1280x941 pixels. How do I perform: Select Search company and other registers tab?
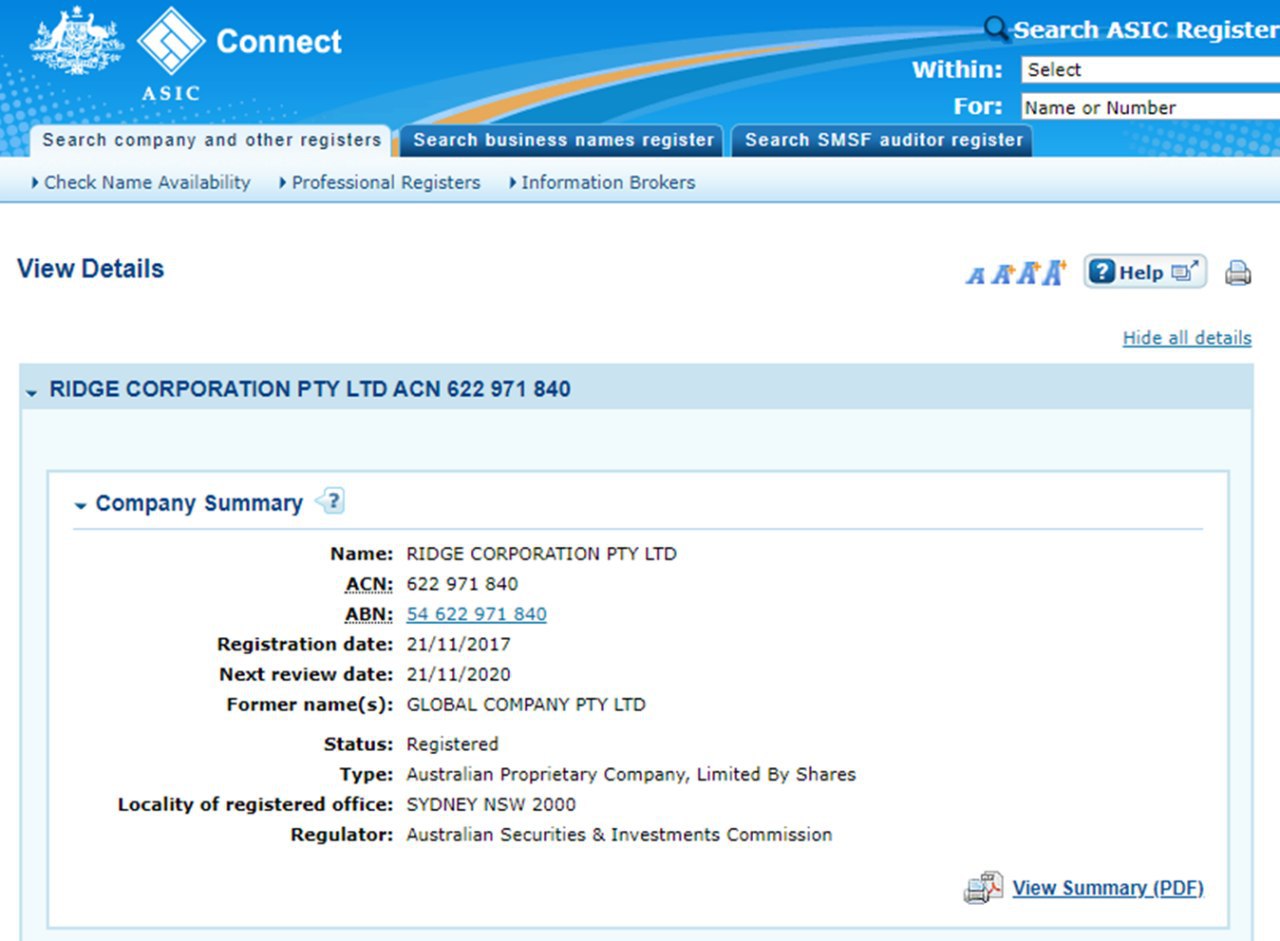211,140
